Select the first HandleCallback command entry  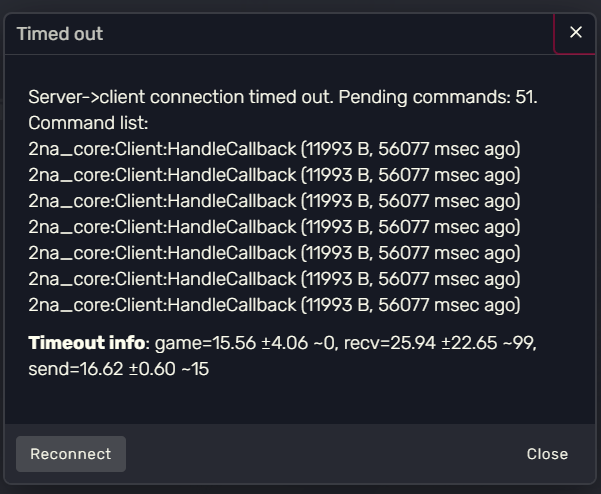(274, 149)
